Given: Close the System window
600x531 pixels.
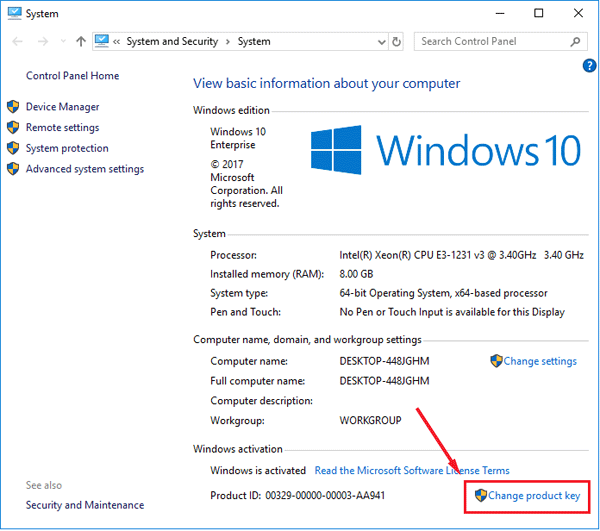Looking at the screenshot, I should pyautogui.click(x=578, y=13).
